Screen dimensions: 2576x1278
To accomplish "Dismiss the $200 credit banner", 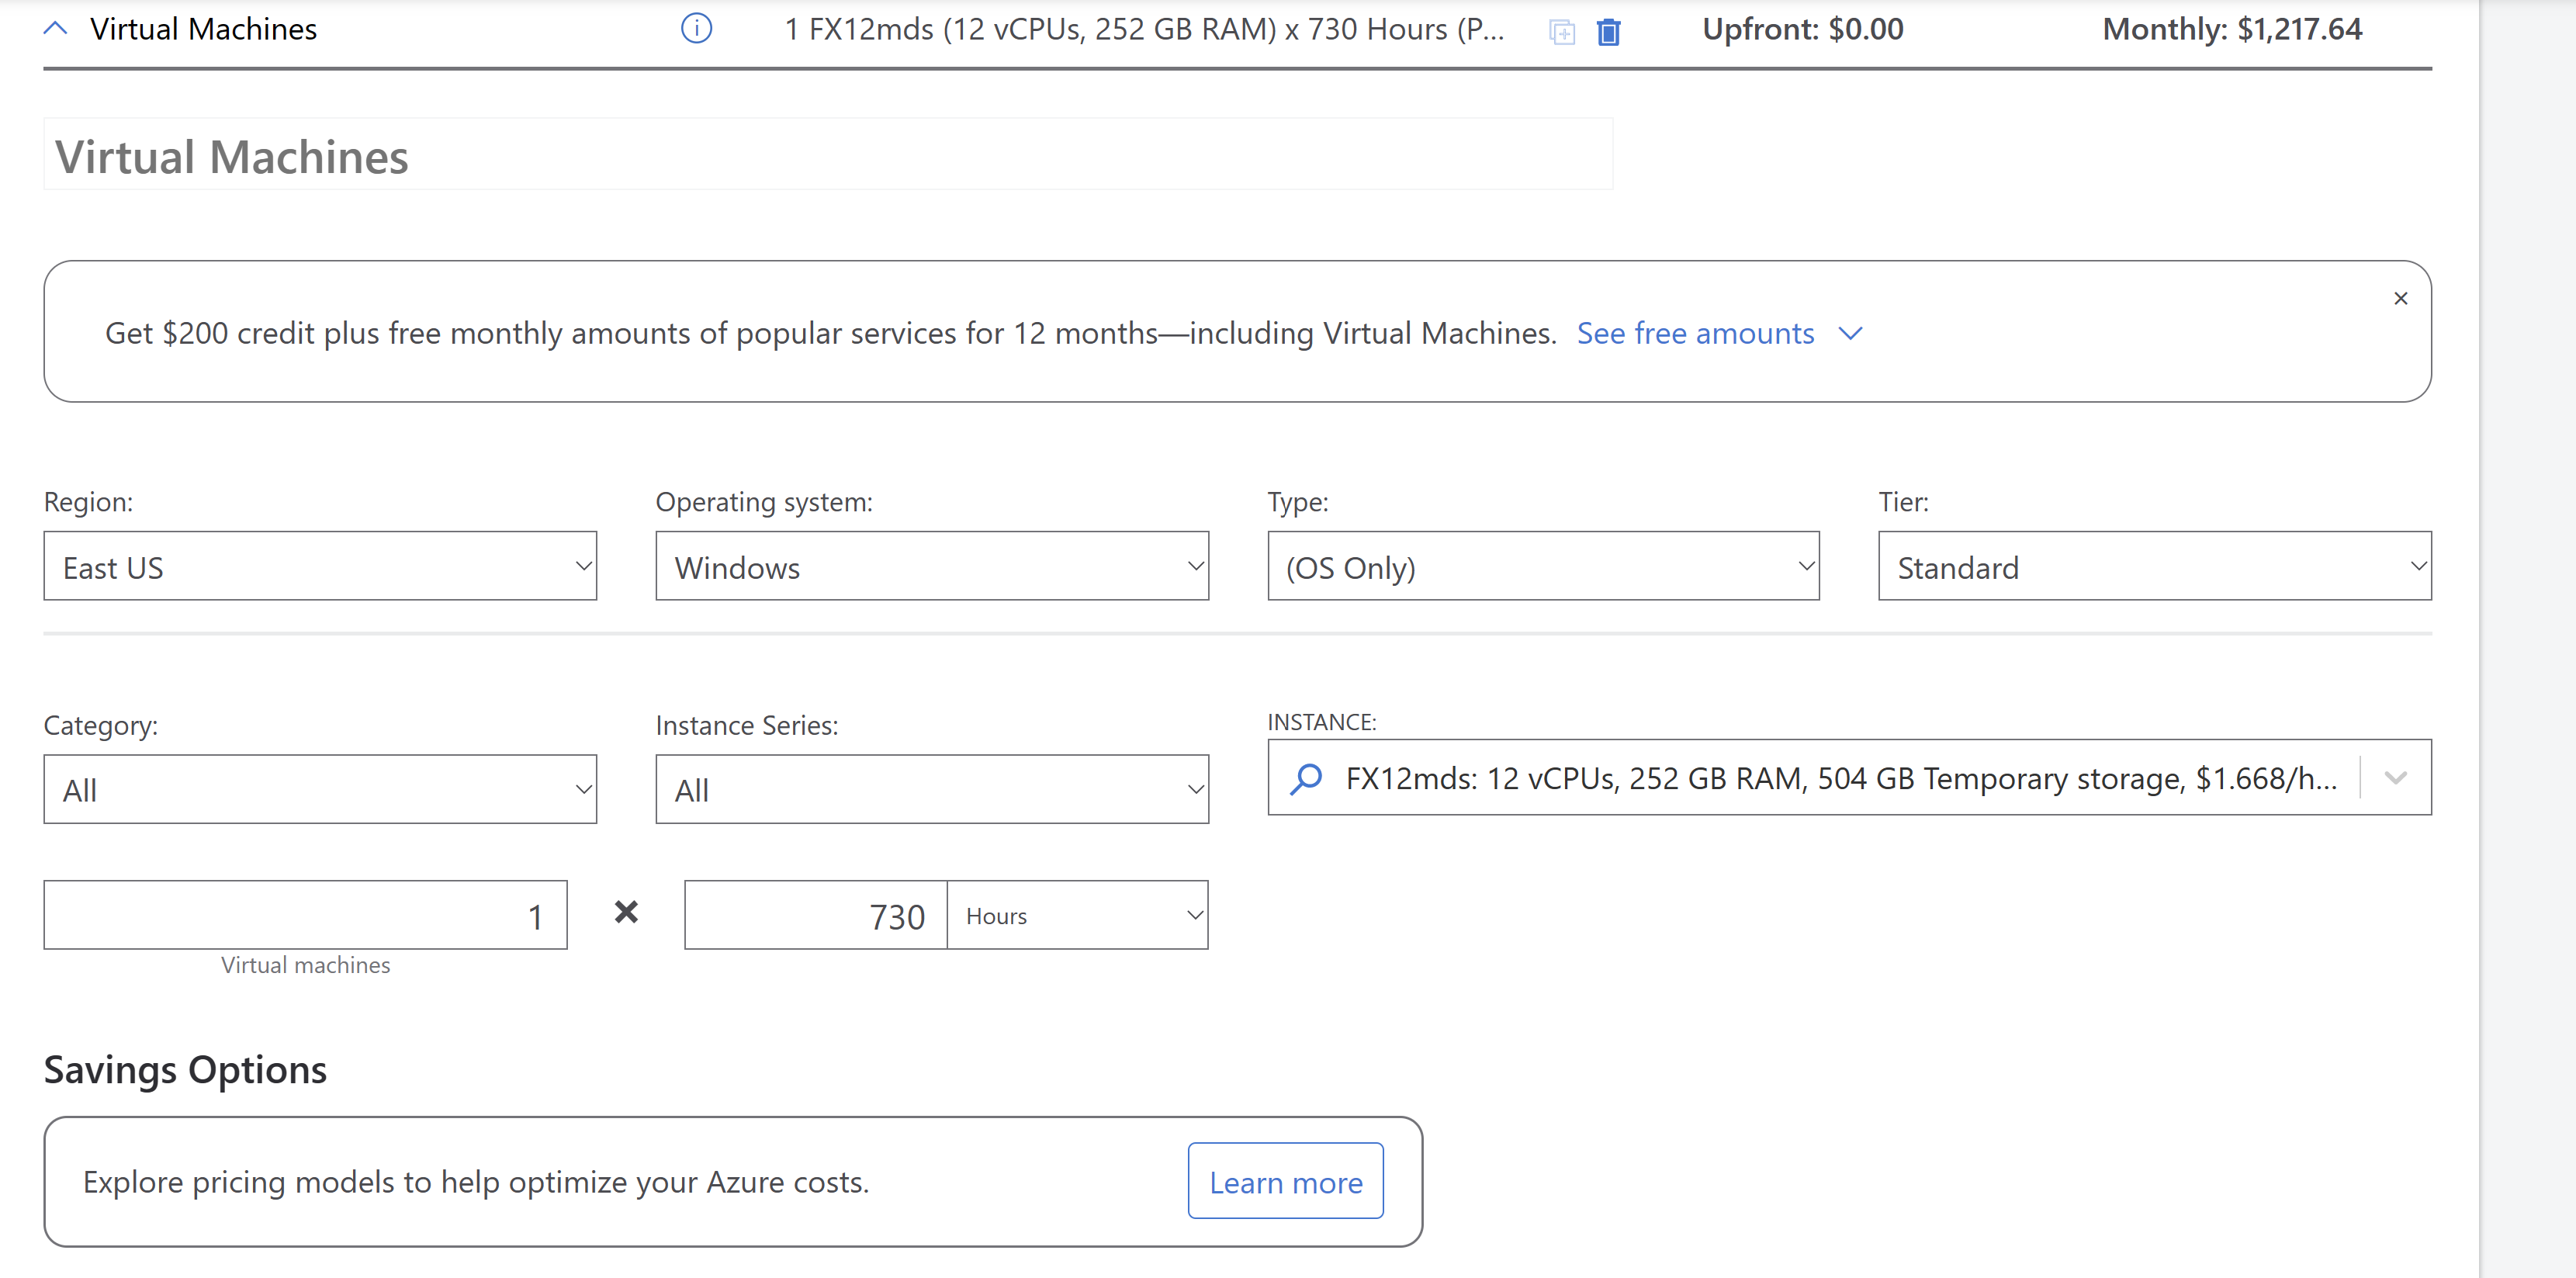I will click(x=2400, y=298).
